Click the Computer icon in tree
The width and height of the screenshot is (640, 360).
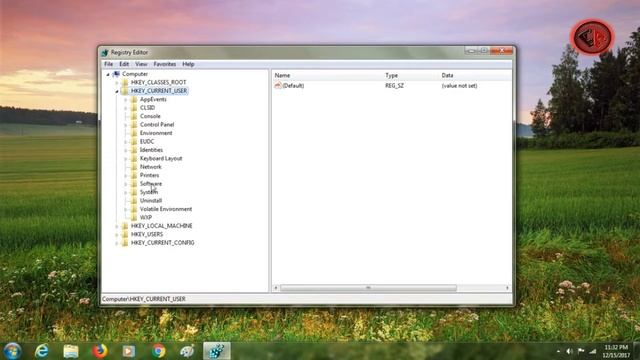point(116,74)
